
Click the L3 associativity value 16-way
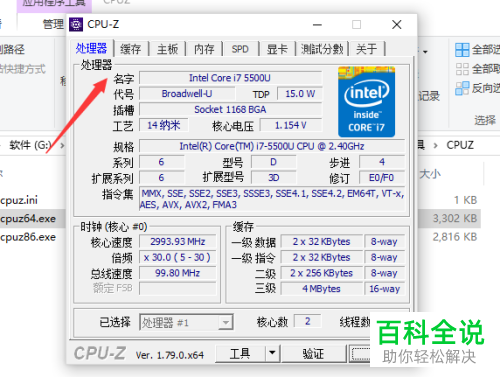pyautogui.click(x=384, y=289)
